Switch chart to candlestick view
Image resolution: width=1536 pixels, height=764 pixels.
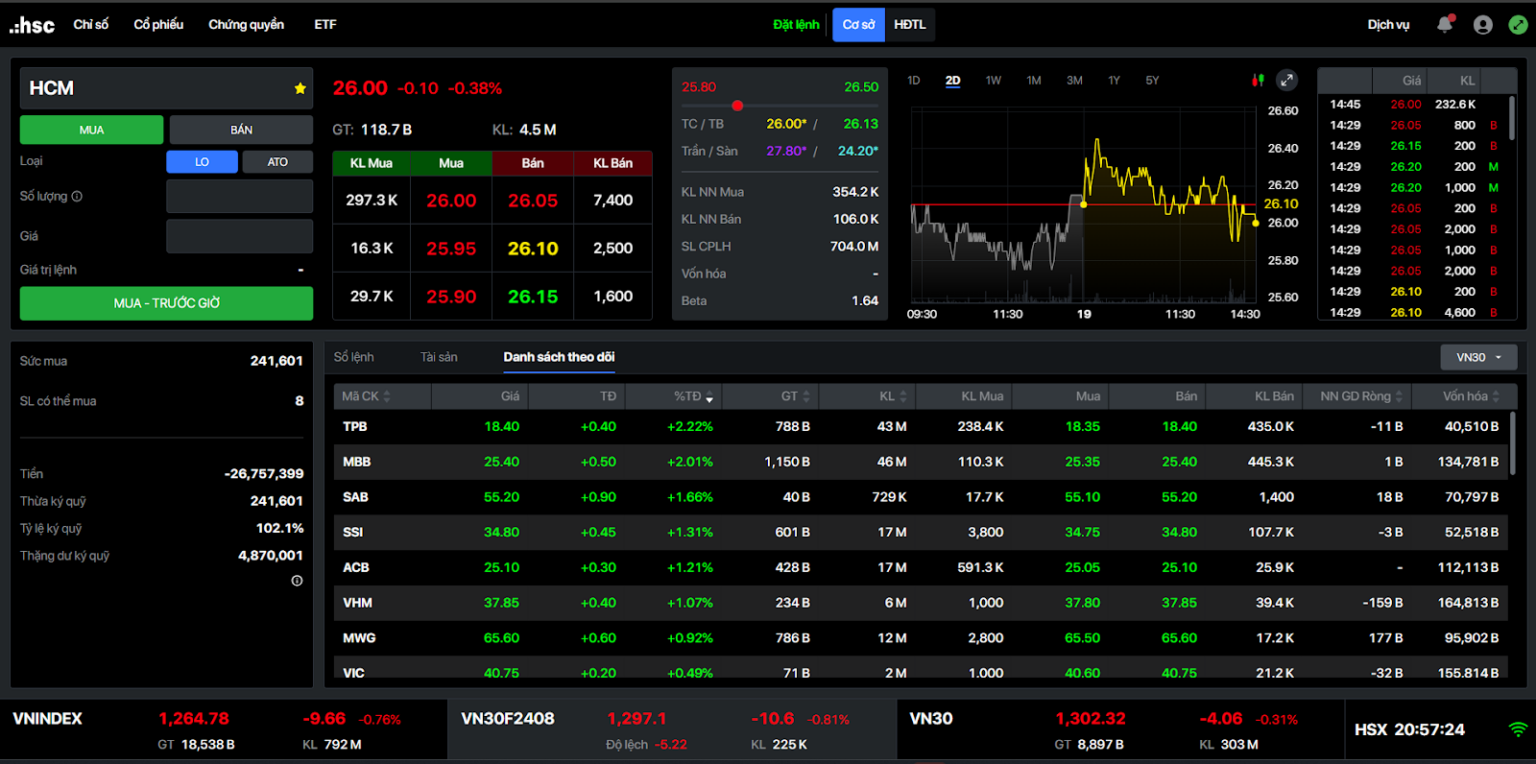click(x=1258, y=80)
